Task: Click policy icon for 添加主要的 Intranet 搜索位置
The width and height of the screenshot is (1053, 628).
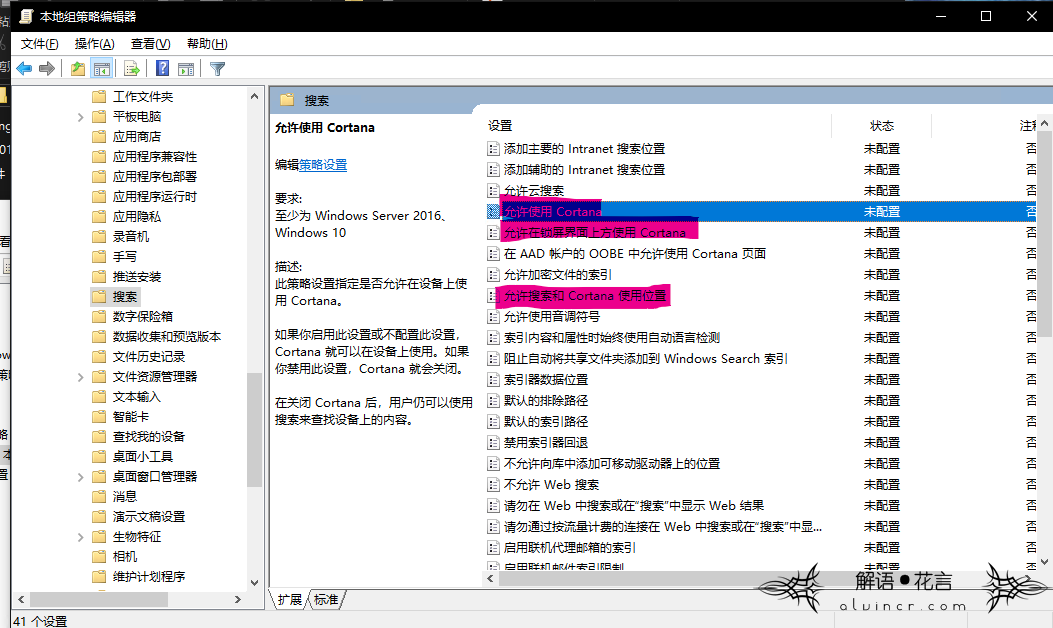Action: [x=494, y=148]
